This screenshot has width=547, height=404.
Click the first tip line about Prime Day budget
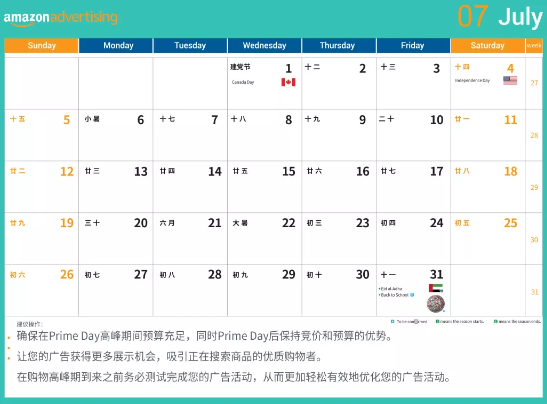point(204,336)
